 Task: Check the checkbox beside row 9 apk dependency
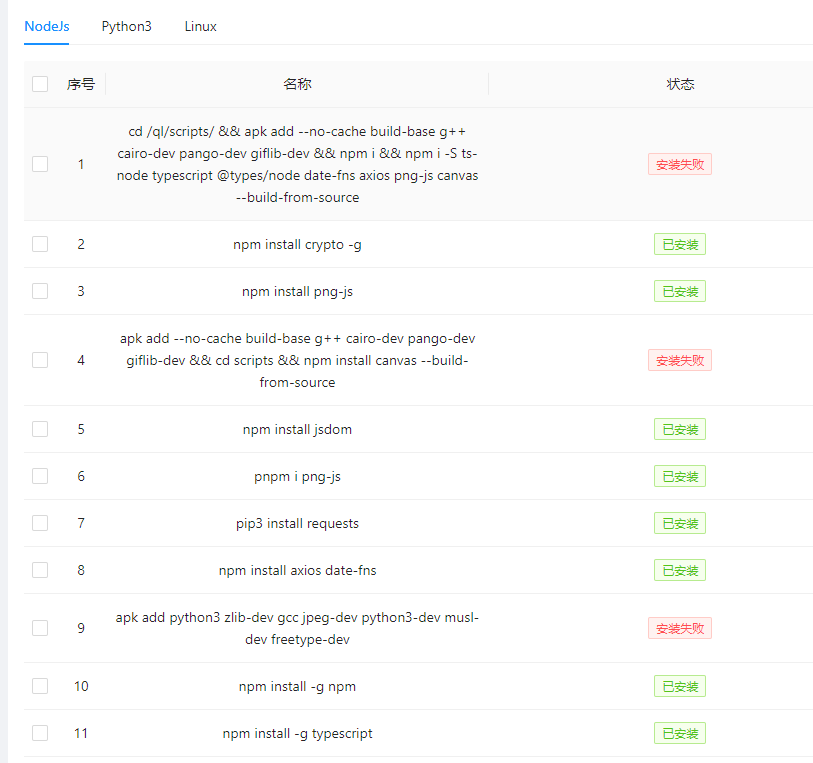click(x=40, y=628)
